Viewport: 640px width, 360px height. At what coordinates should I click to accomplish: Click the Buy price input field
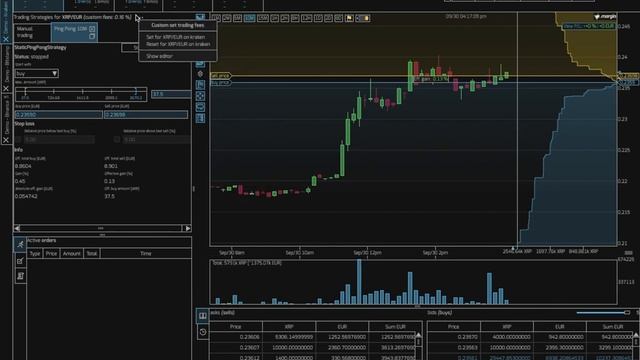[58, 115]
